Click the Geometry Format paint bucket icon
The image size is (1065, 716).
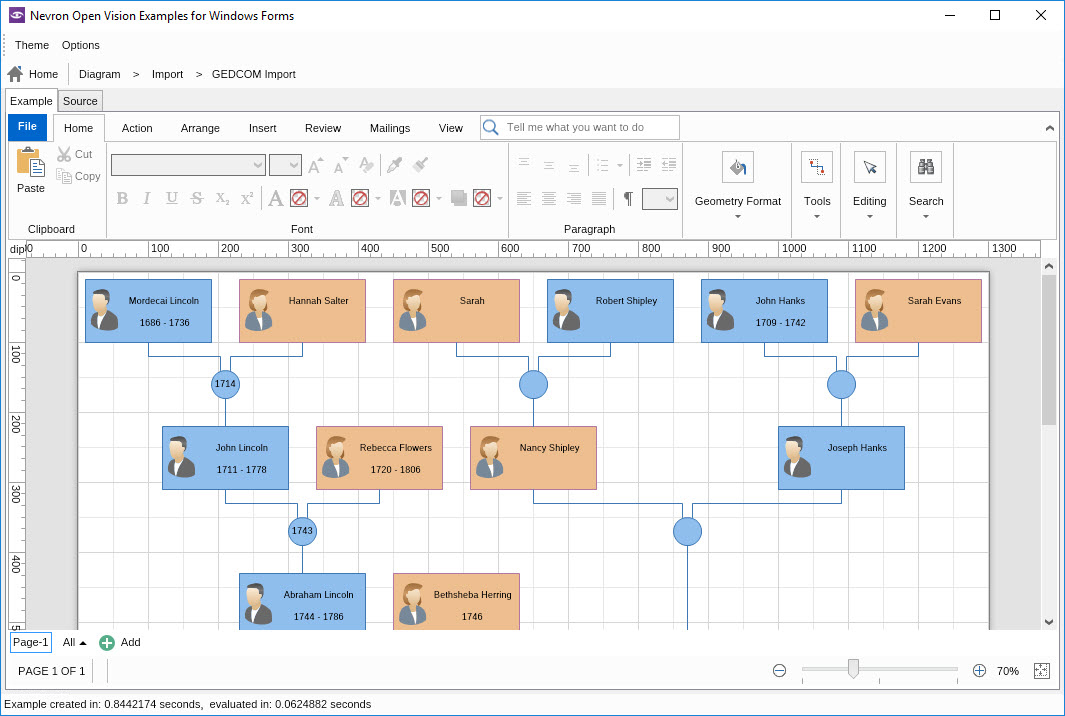click(x=737, y=167)
